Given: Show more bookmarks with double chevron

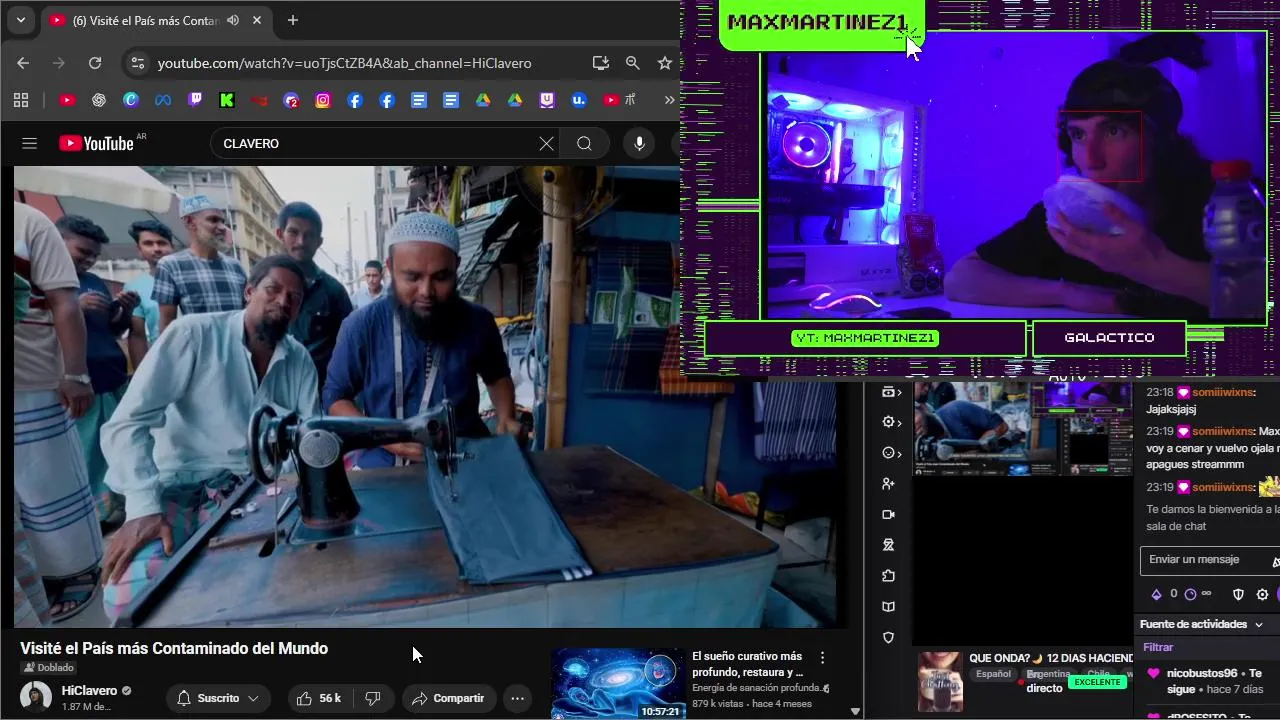Looking at the screenshot, I should click(x=669, y=100).
